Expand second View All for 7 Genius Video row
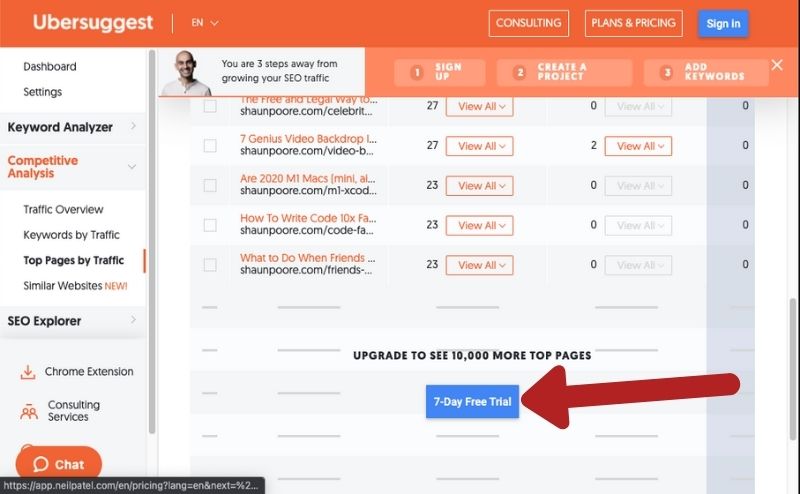The height and width of the screenshot is (494, 800). point(638,146)
